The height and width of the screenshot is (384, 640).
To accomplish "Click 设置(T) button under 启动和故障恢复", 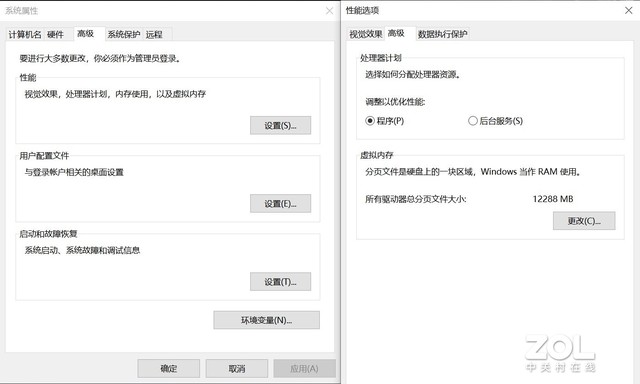I will (x=280, y=282).
